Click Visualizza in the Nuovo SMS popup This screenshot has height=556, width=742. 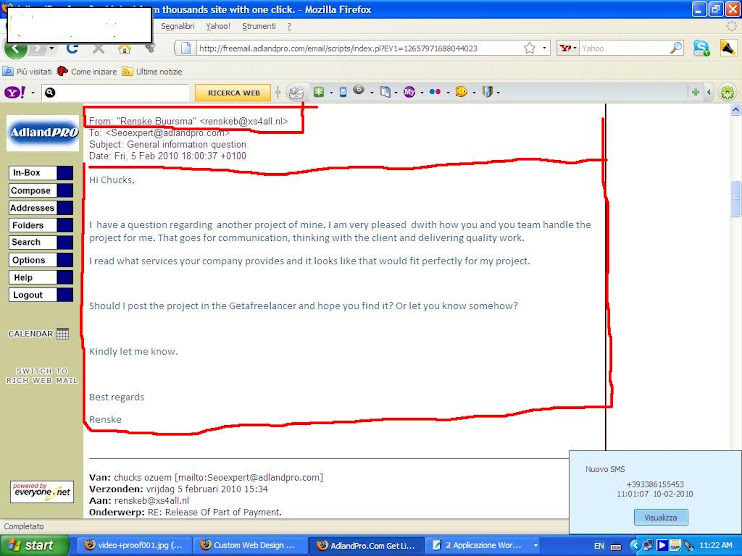[x=661, y=518]
